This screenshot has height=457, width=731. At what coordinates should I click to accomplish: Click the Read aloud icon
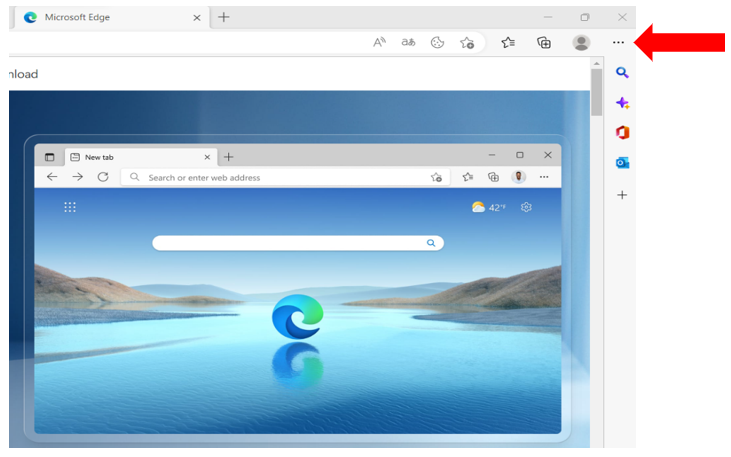pyautogui.click(x=379, y=42)
